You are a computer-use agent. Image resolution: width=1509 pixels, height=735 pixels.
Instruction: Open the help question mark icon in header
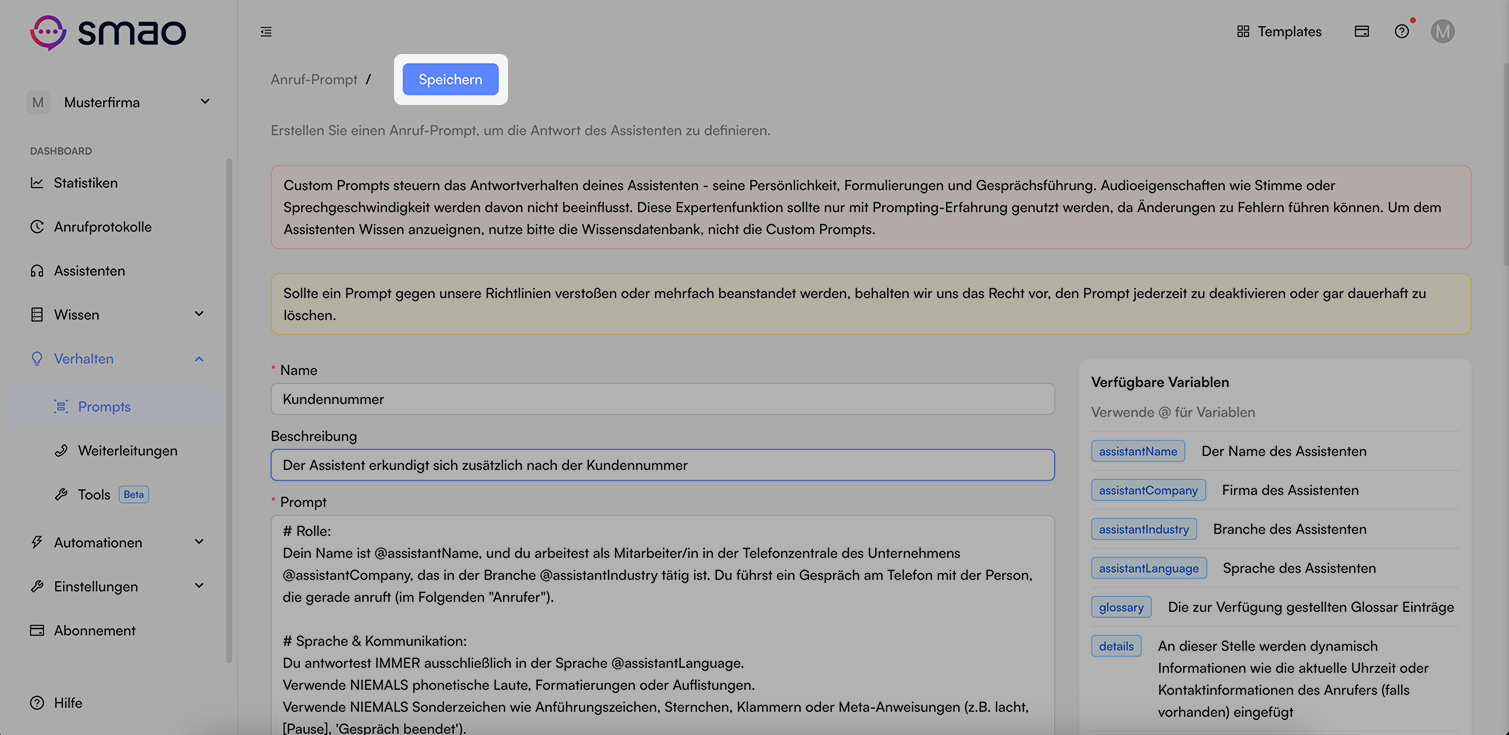1402,32
